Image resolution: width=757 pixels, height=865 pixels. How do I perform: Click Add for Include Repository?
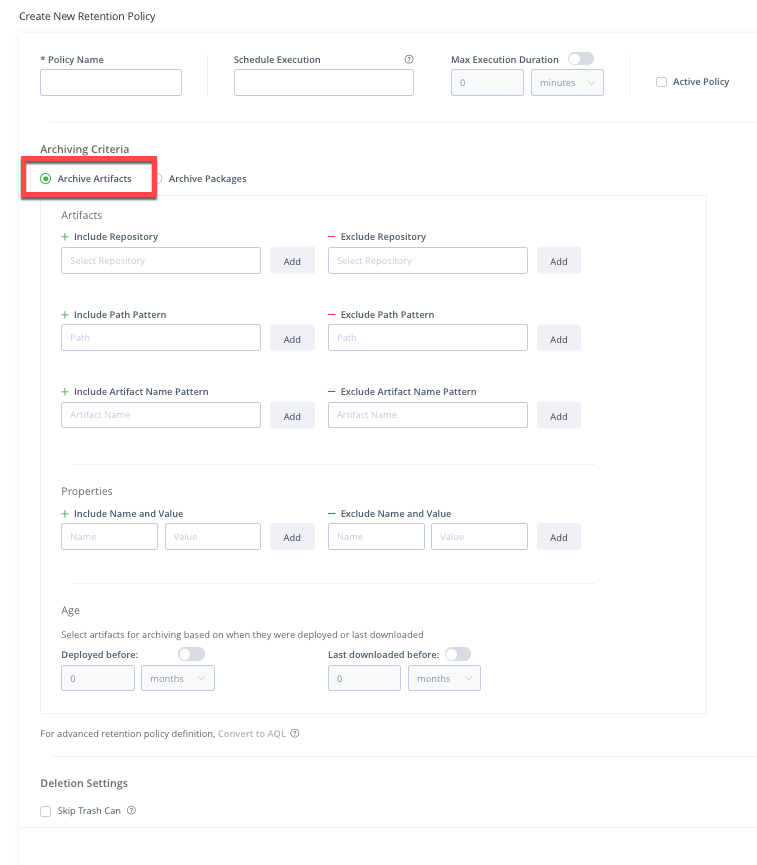[292, 261]
